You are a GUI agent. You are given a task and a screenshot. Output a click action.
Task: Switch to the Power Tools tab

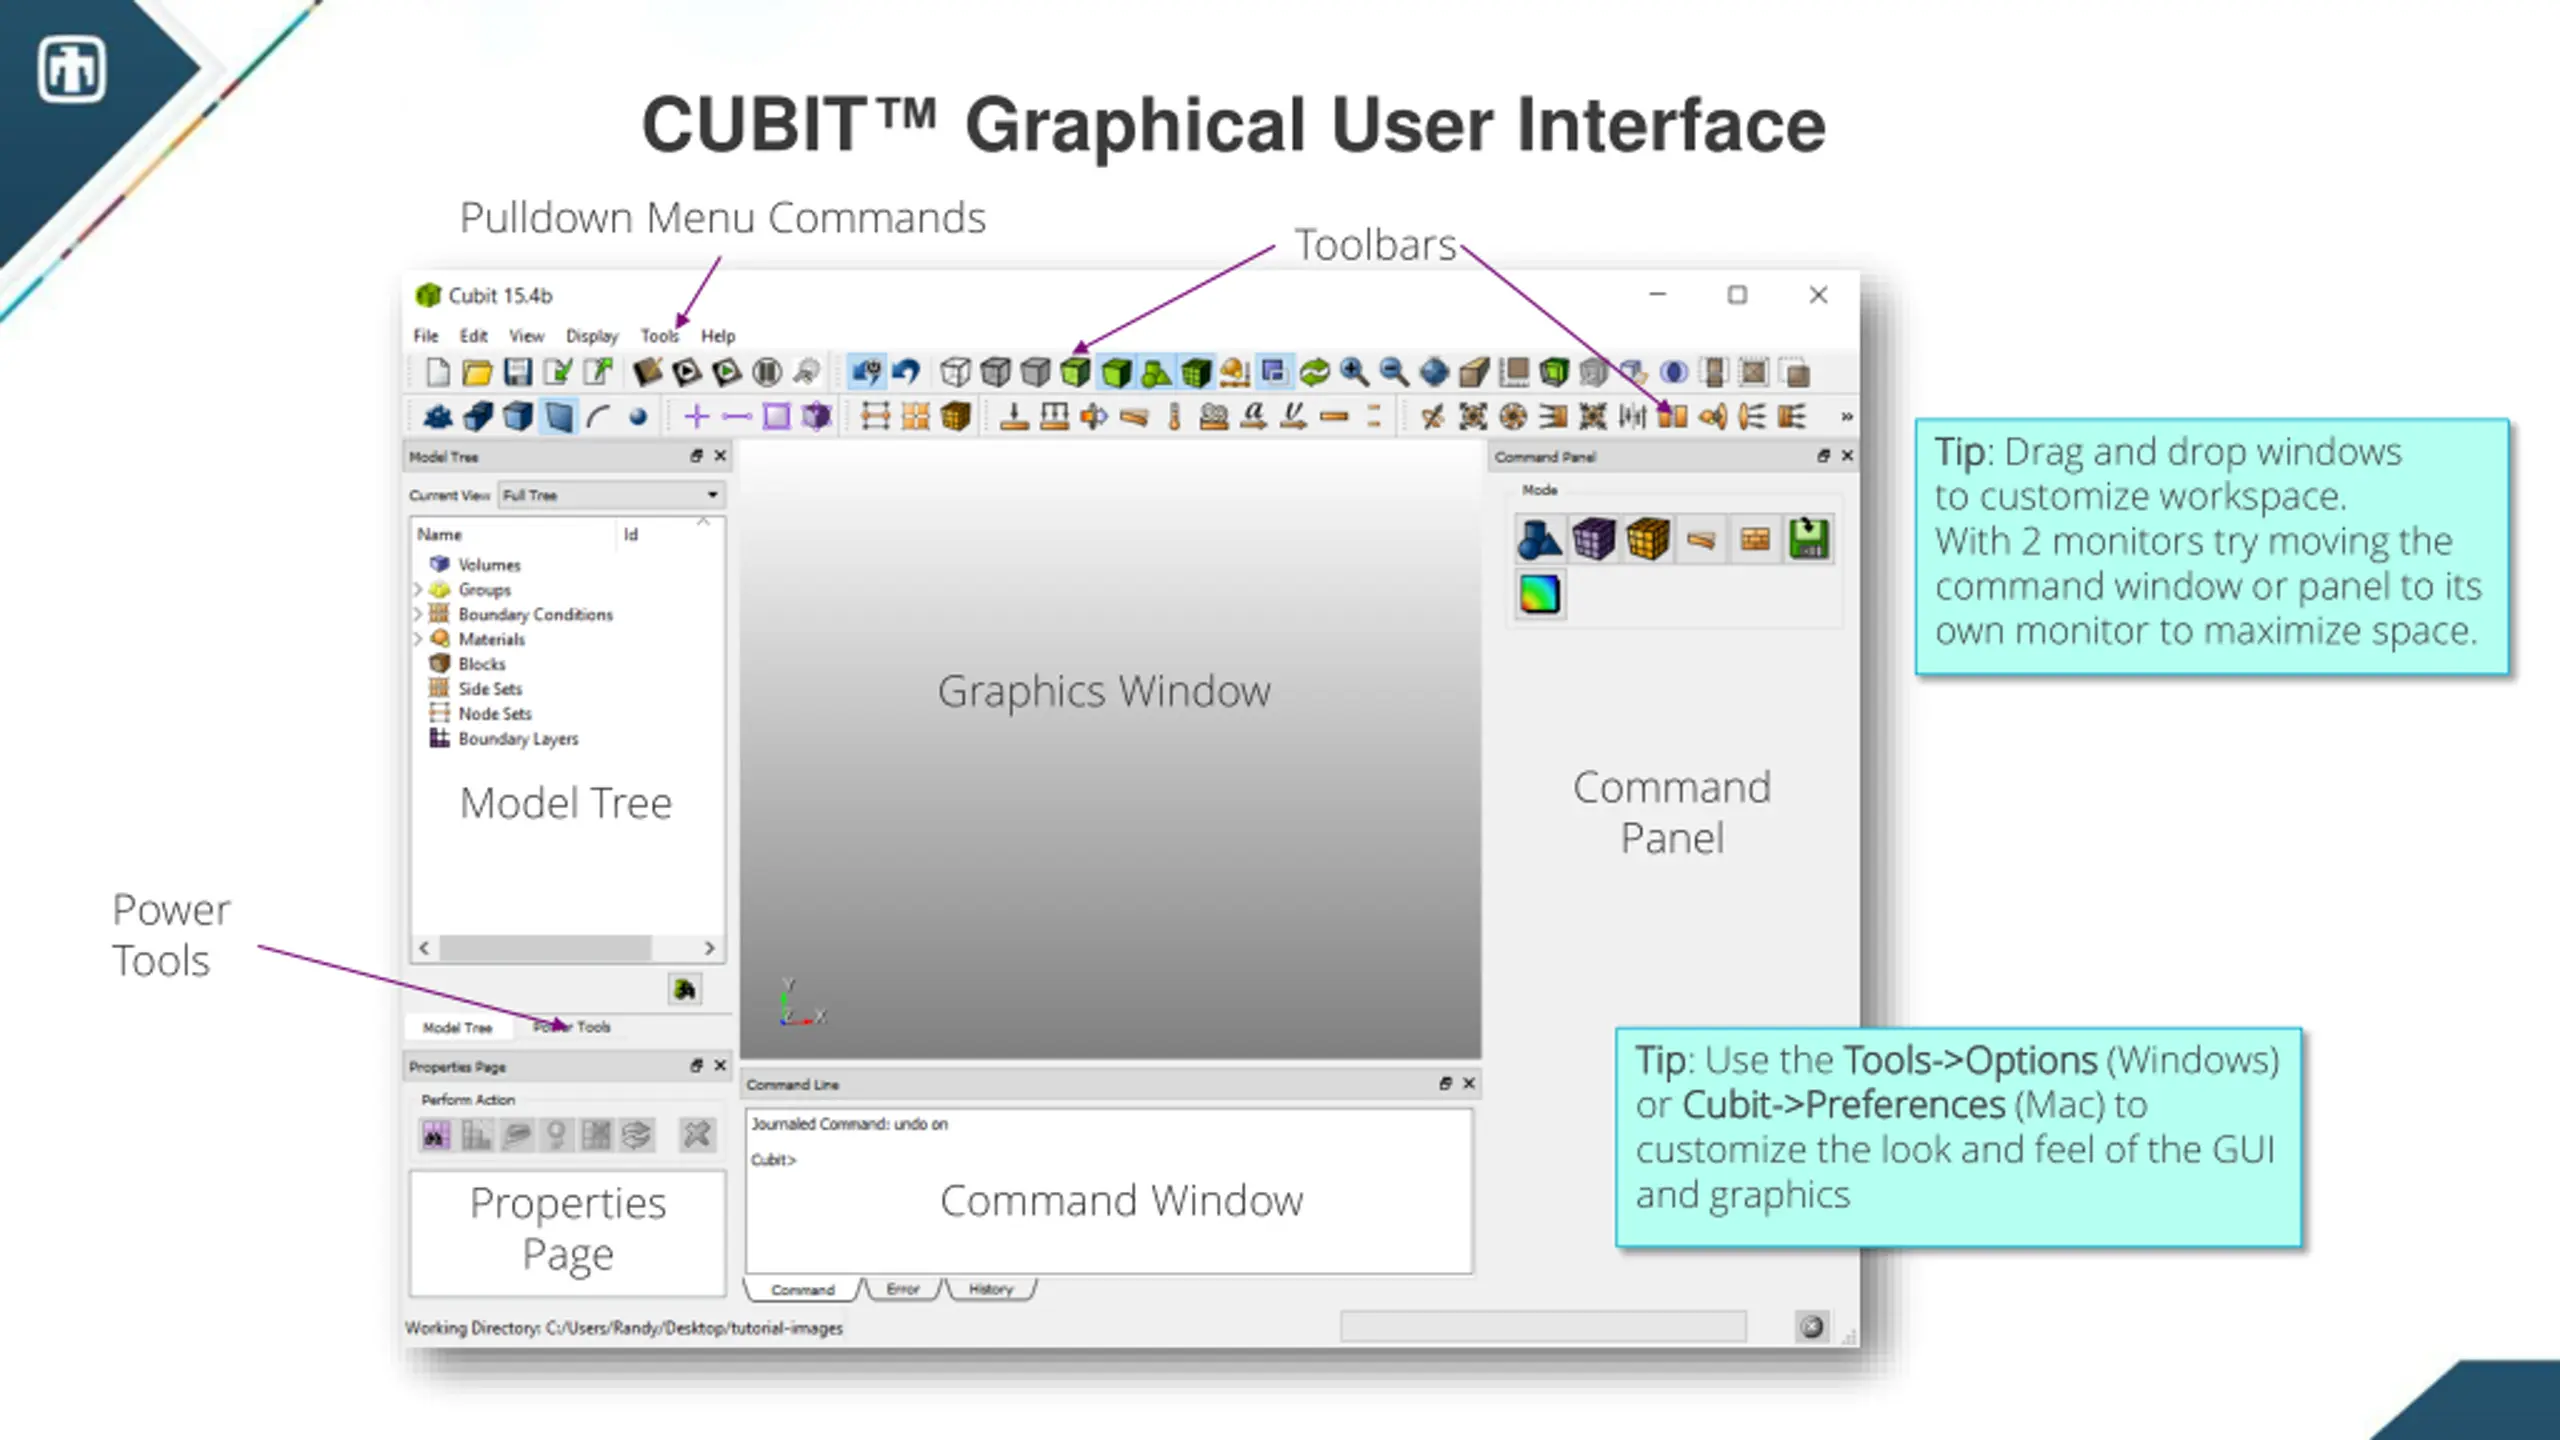(571, 1027)
